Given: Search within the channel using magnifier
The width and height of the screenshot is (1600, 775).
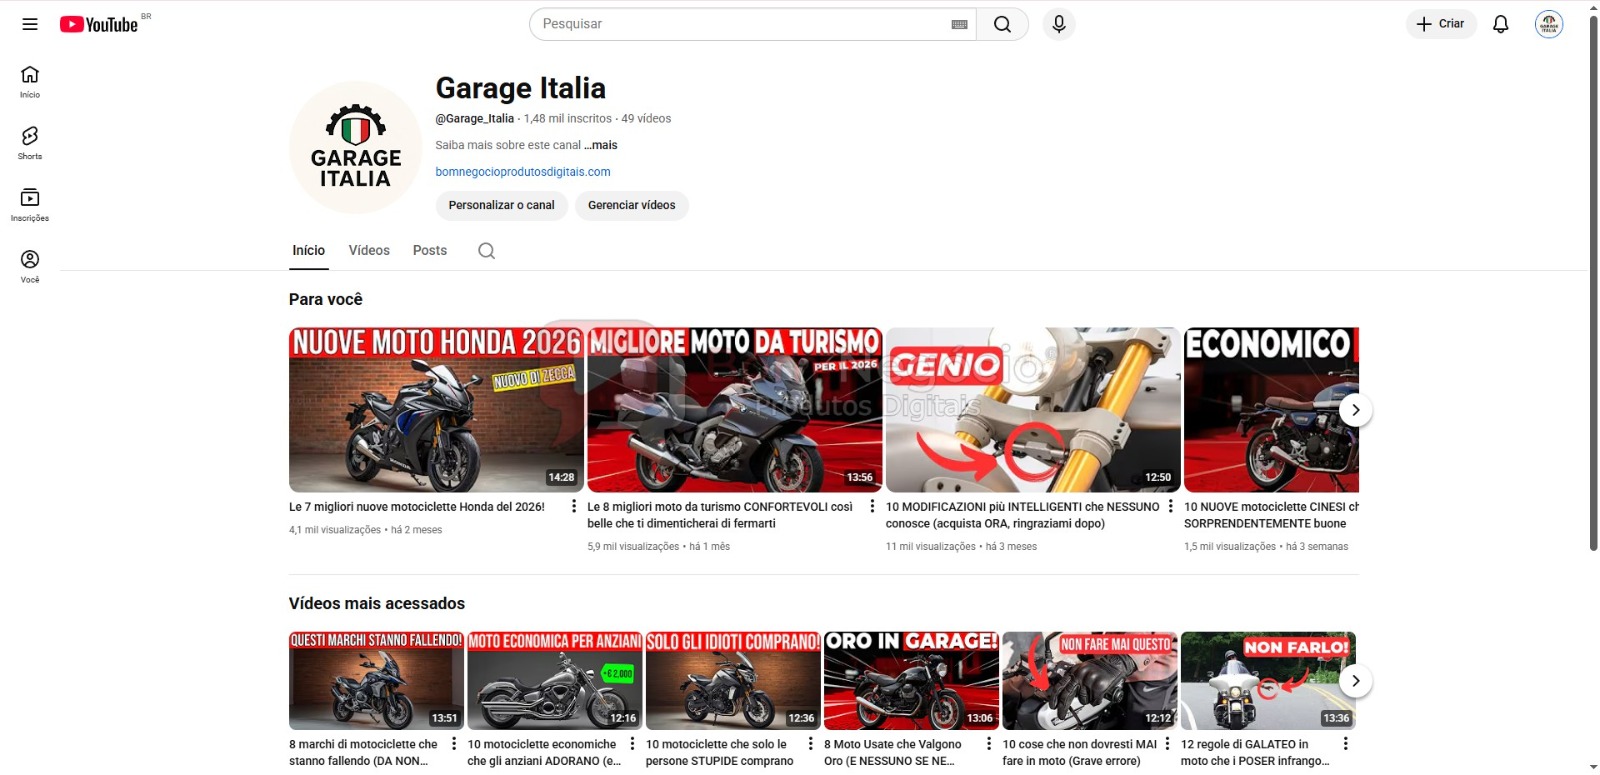Looking at the screenshot, I should [486, 251].
